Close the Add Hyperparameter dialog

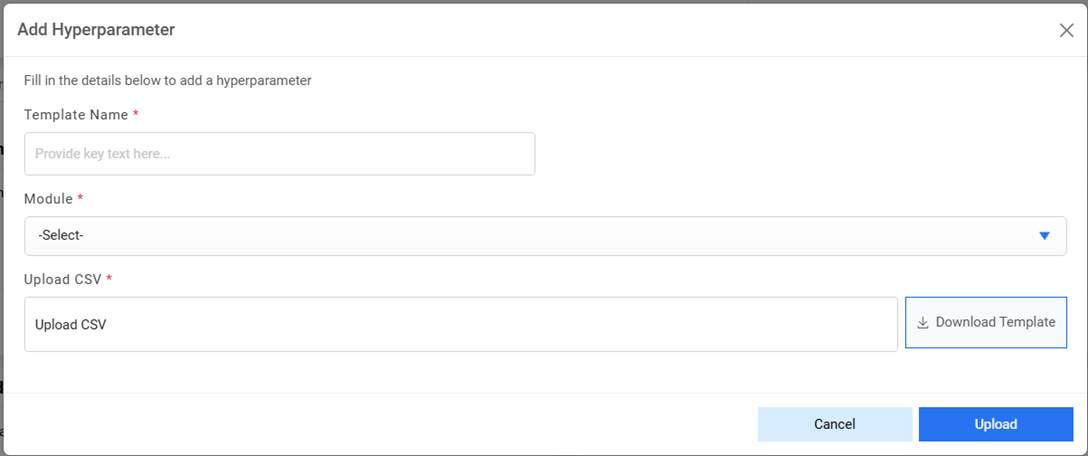(x=1066, y=30)
